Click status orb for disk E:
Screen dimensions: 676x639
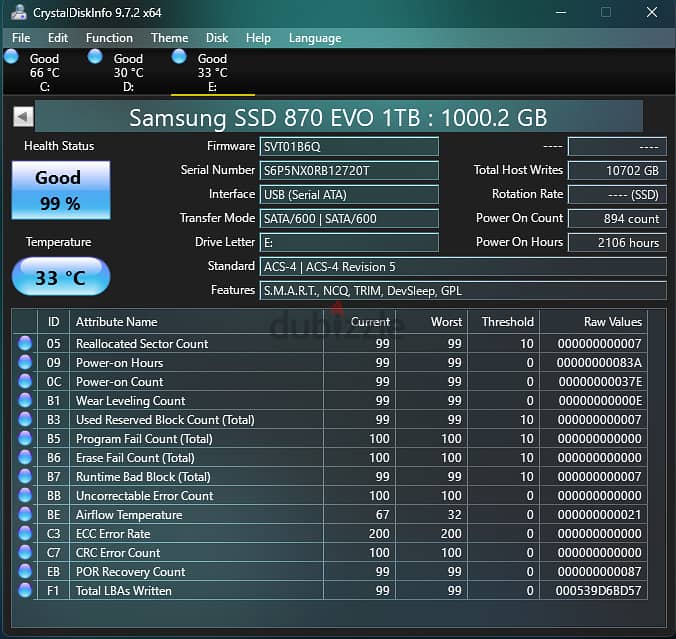pyautogui.click(x=179, y=56)
